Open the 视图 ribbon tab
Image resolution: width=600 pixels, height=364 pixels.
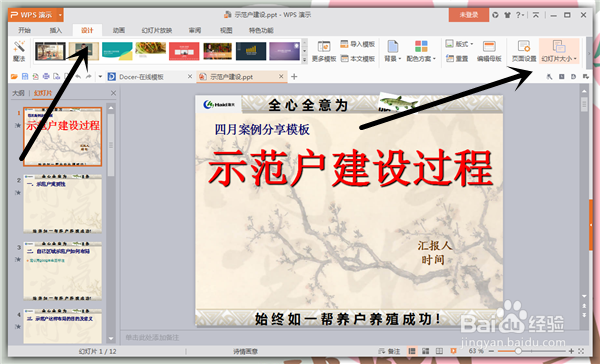coord(226,30)
